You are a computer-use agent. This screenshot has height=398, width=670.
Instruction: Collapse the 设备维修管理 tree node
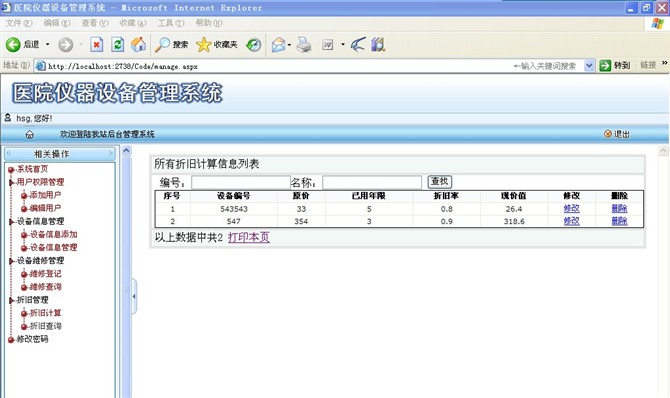(x=12, y=261)
